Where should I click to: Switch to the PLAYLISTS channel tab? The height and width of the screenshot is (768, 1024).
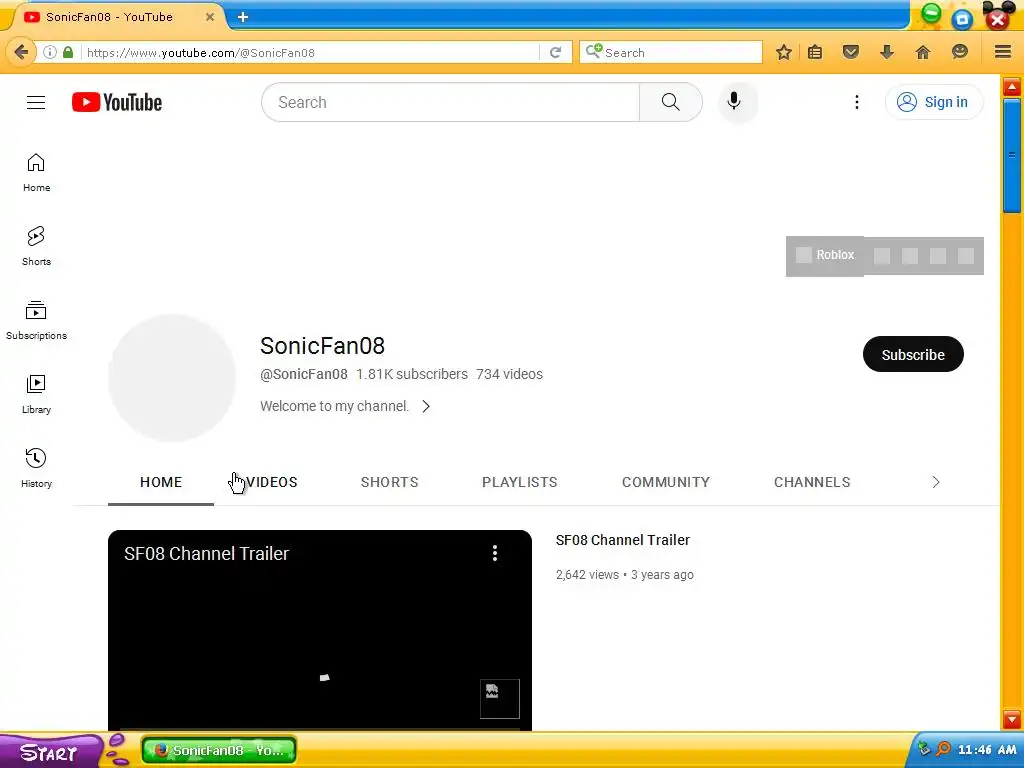tap(520, 482)
